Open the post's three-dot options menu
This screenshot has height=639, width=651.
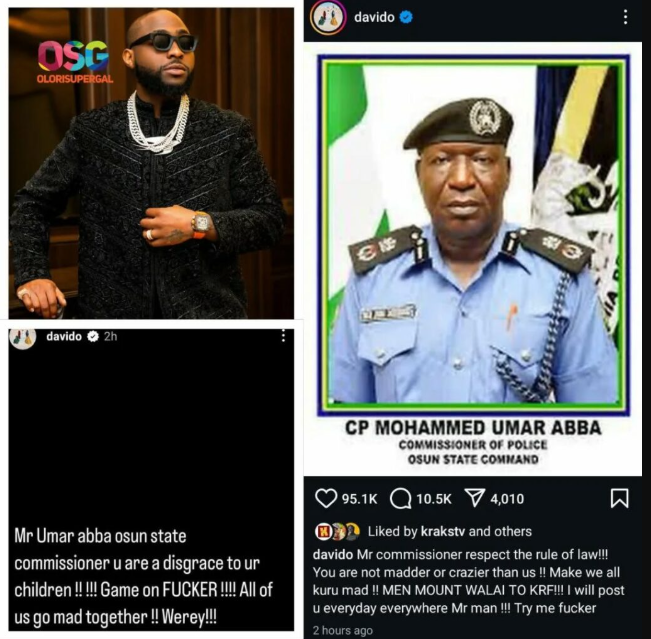[625, 17]
